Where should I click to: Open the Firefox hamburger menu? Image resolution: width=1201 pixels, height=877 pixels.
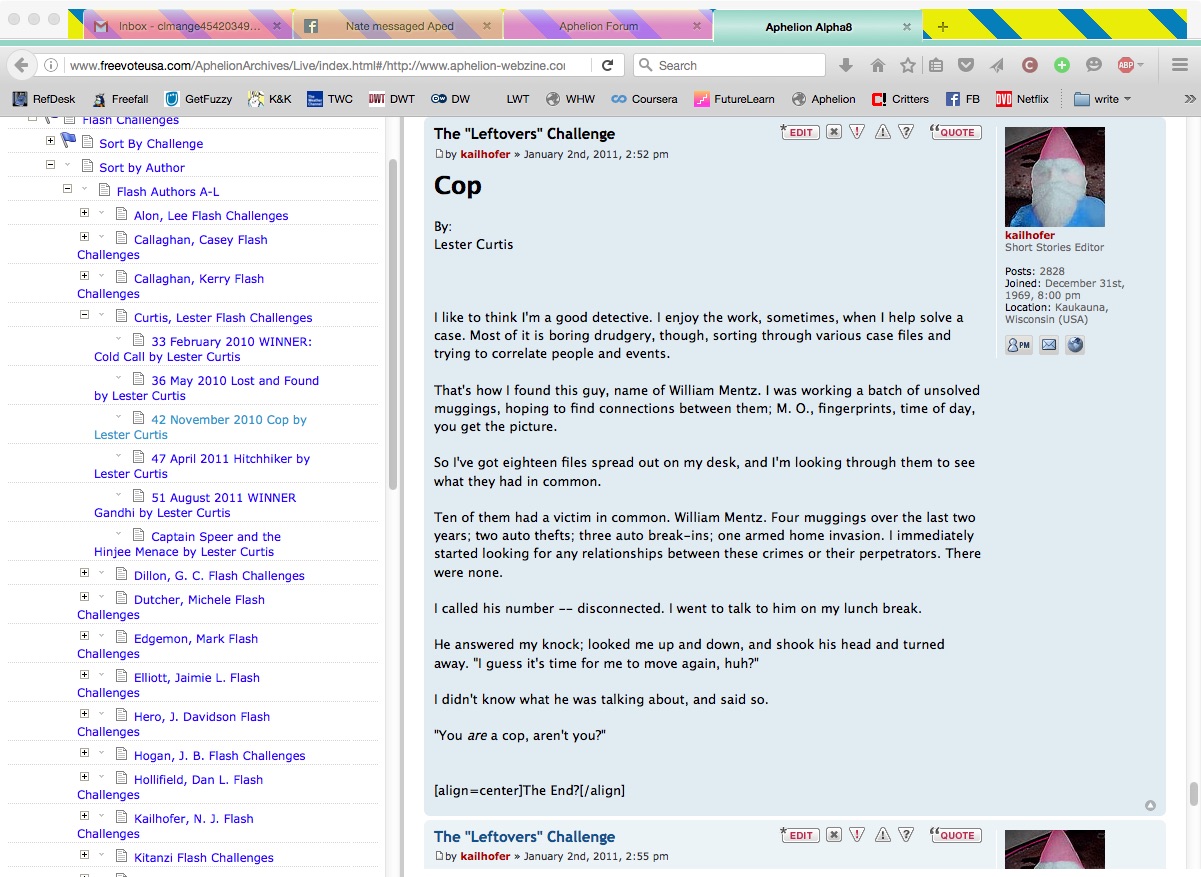(x=1179, y=65)
